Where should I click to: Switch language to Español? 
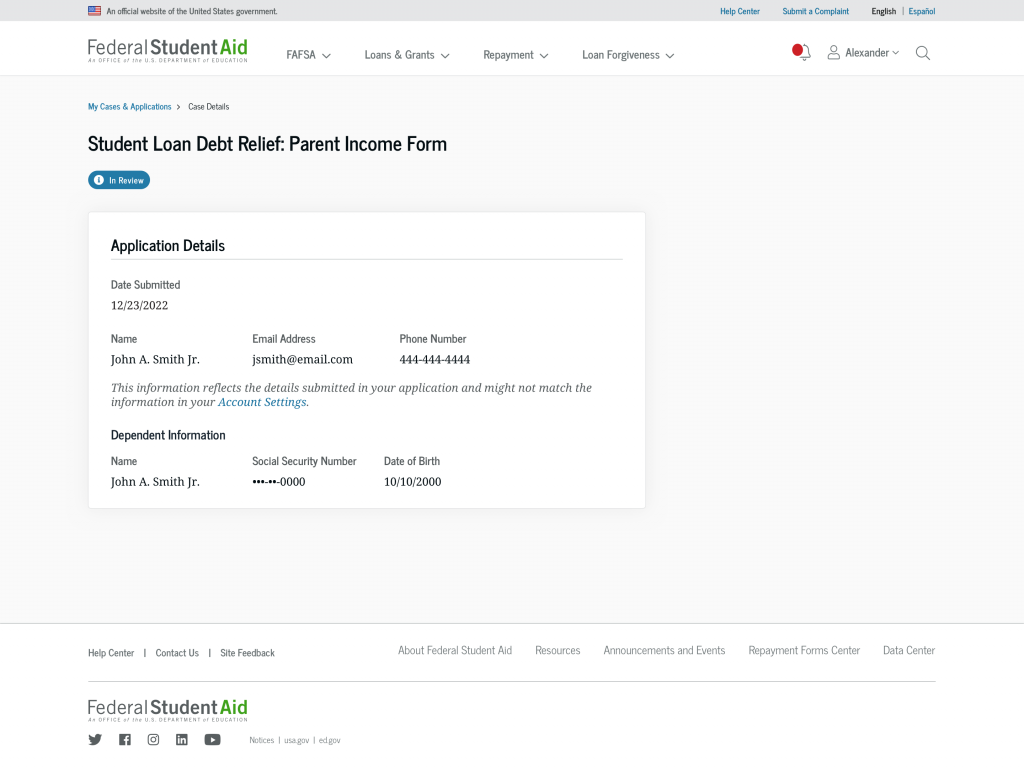(x=921, y=11)
